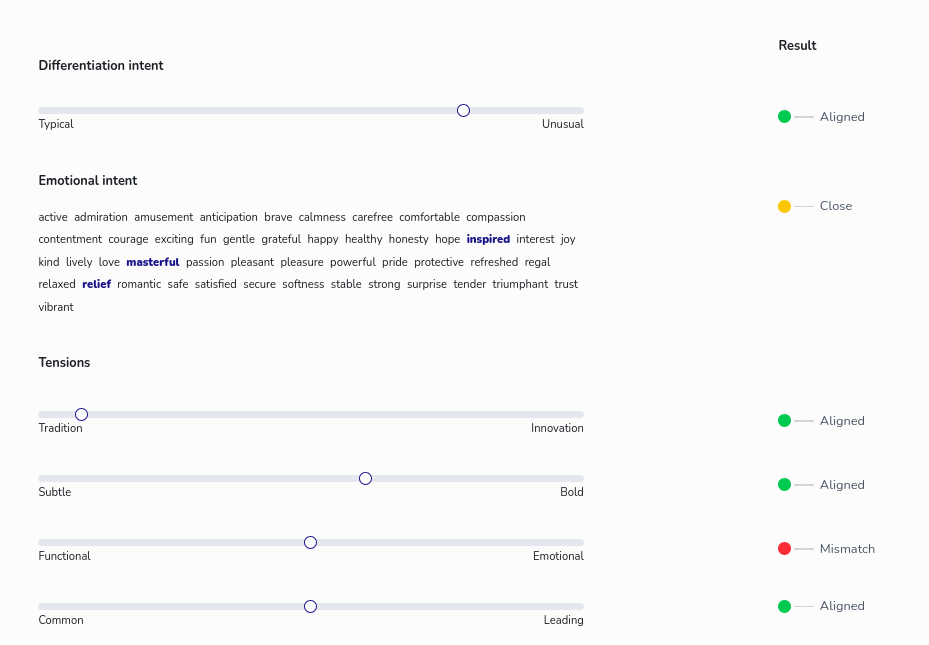Select the emotion word 'romantic'
This screenshot has width=929, height=645.
pos(139,284)
